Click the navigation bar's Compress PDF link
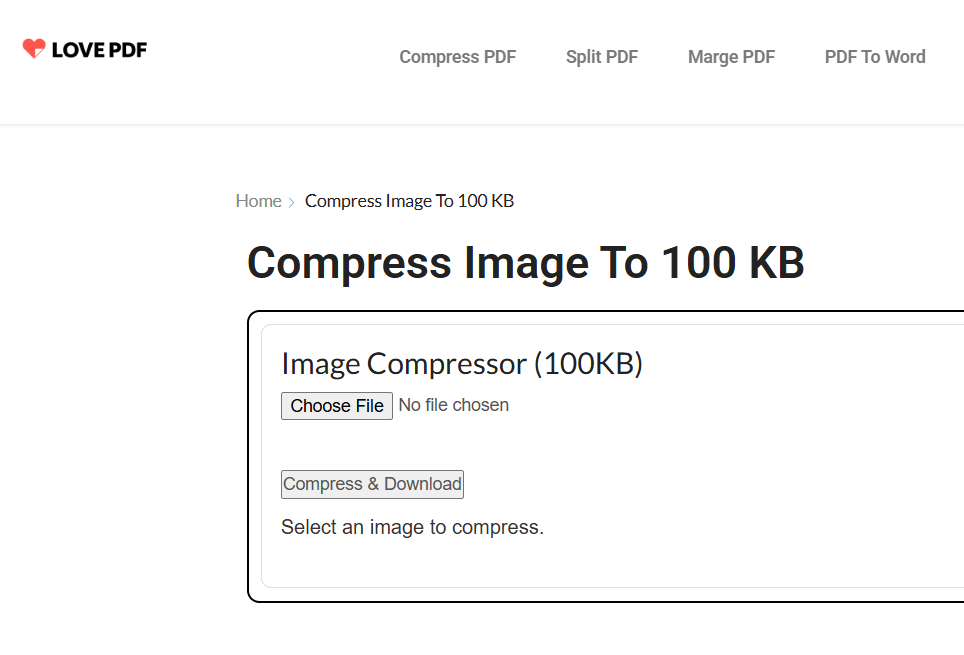964x655 pixels. tap(457, 57)
